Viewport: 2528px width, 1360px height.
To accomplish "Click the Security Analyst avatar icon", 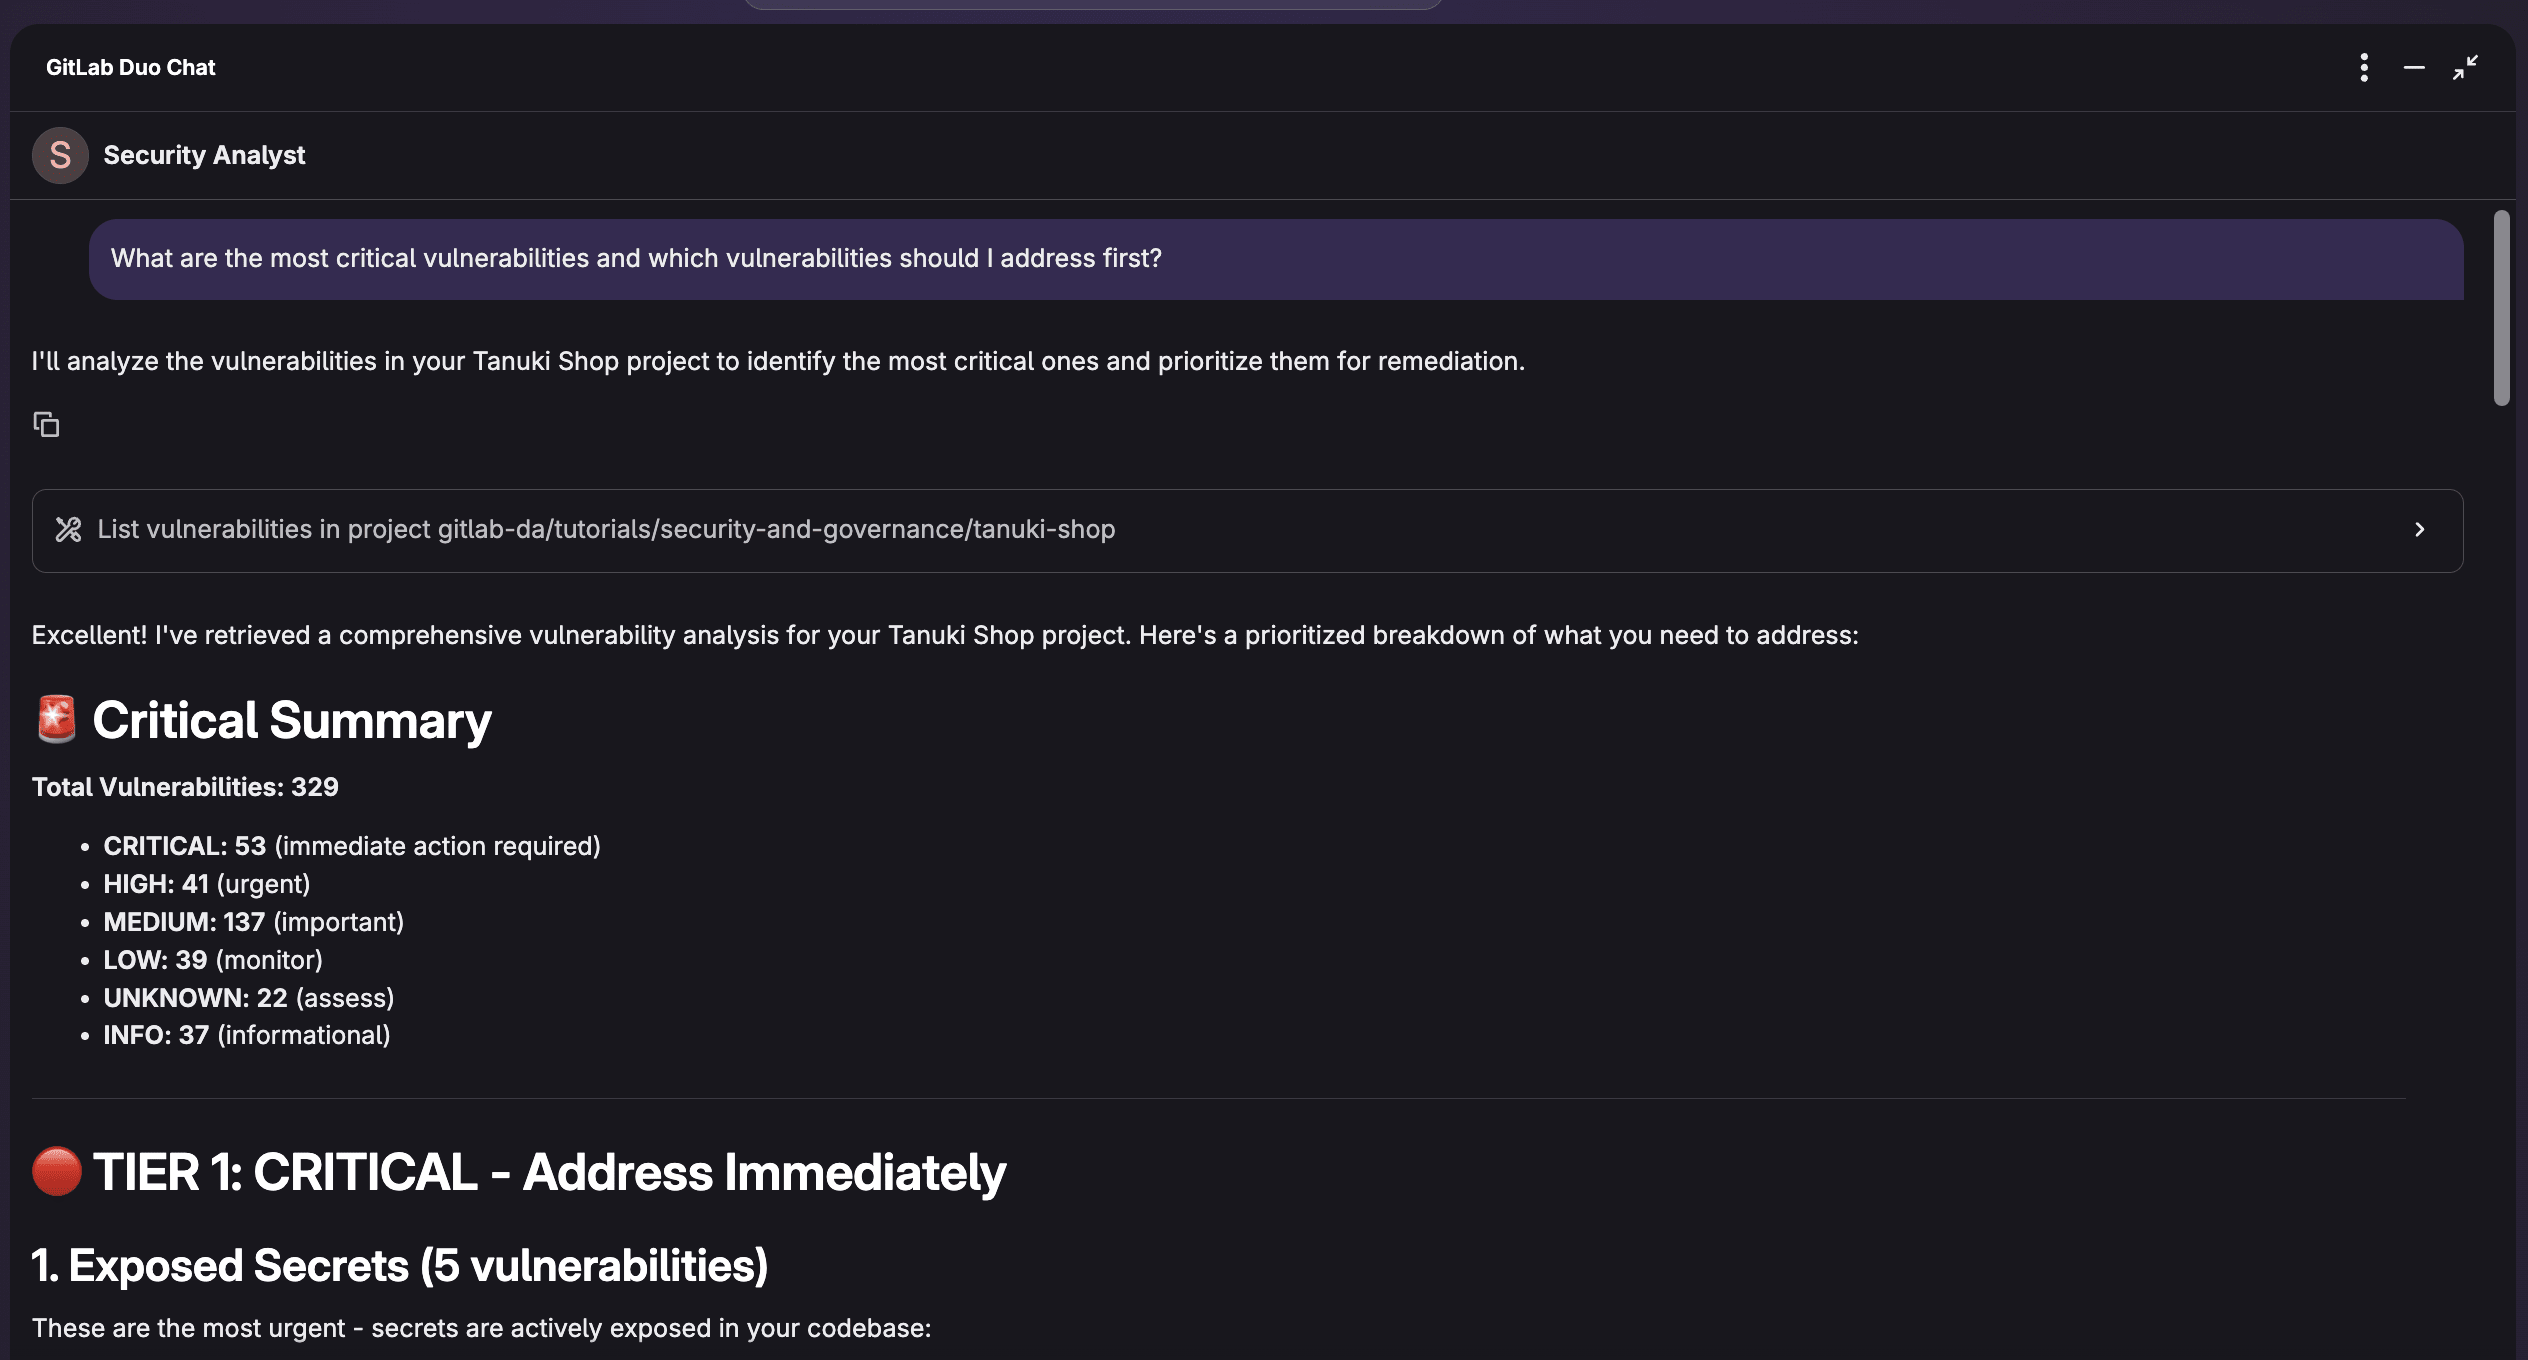I will coord(60,155).
